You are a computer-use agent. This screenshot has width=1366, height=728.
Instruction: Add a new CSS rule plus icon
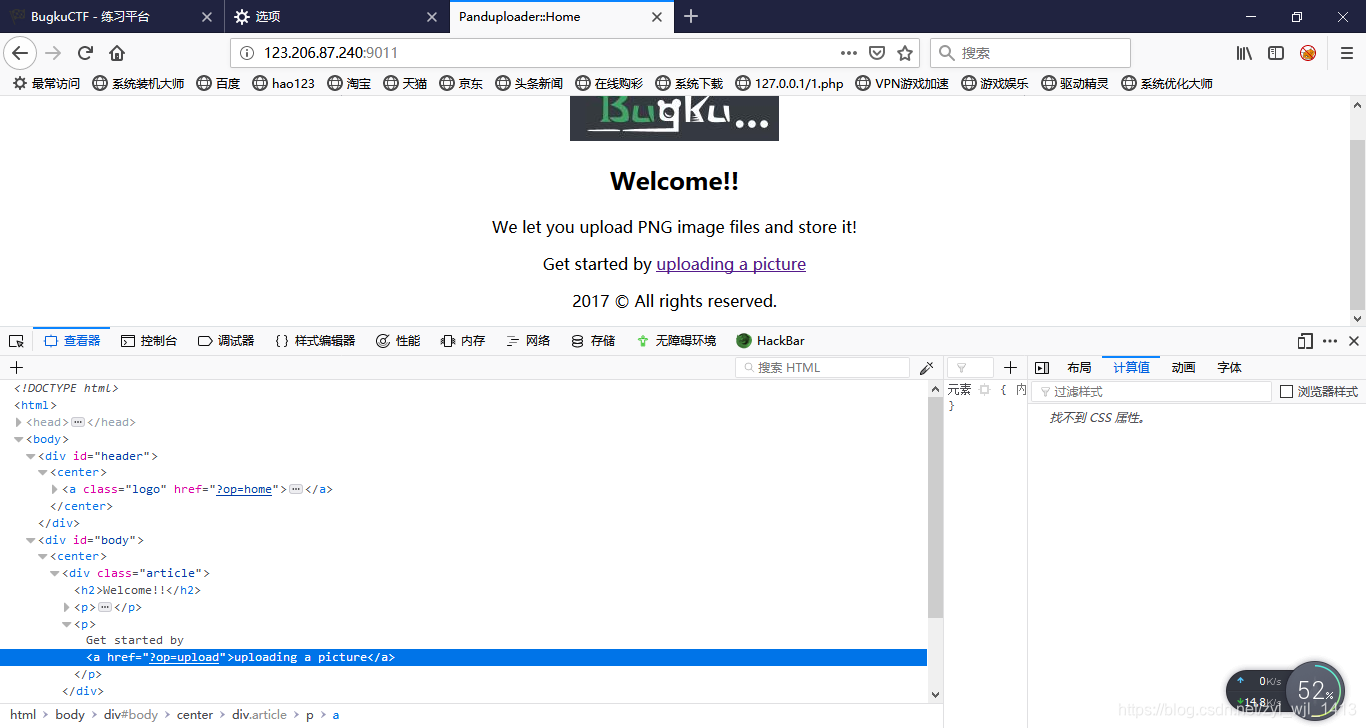click(x=1010, y=367)
